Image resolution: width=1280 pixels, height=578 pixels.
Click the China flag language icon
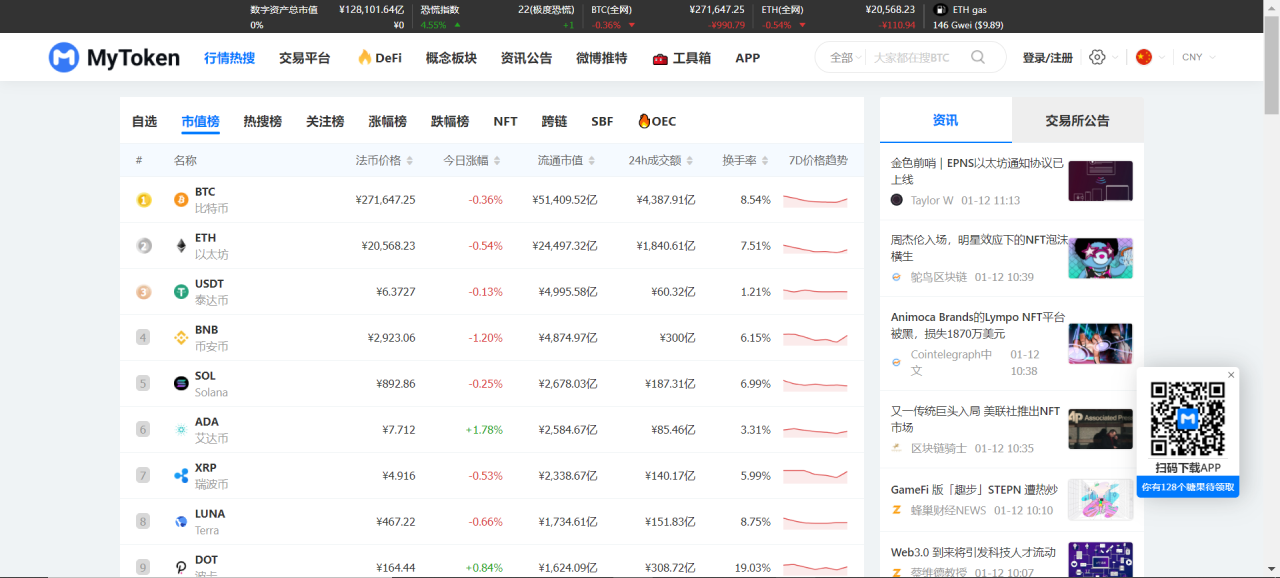1144,57
